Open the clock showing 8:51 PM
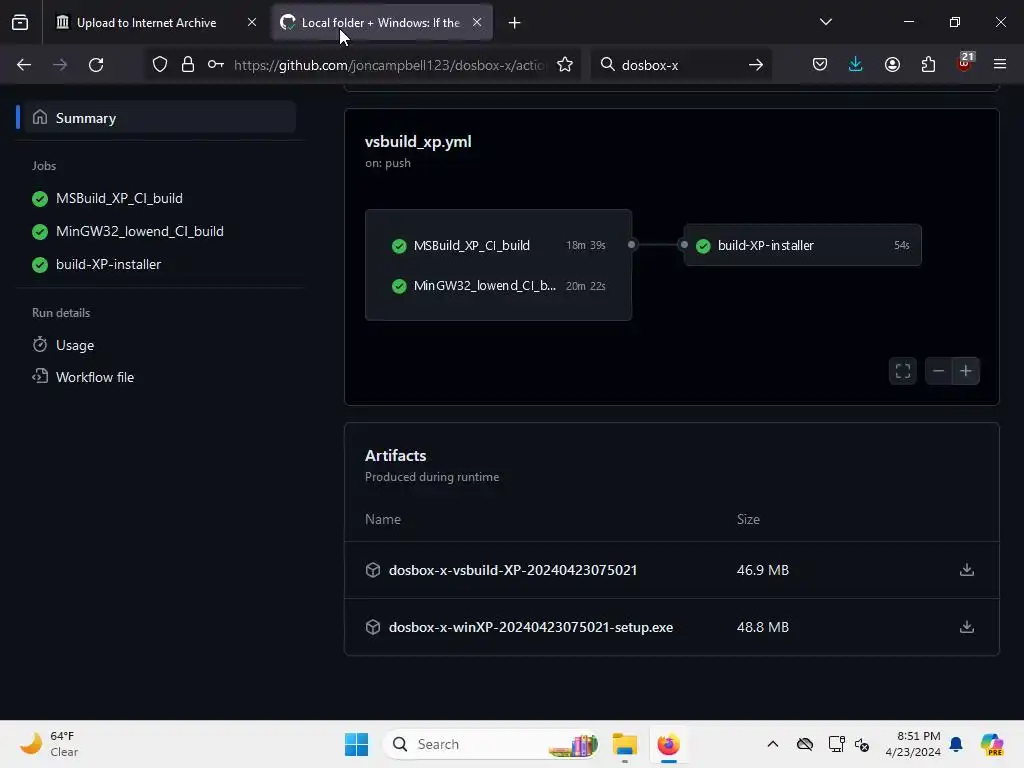 [x=913, y=744]
